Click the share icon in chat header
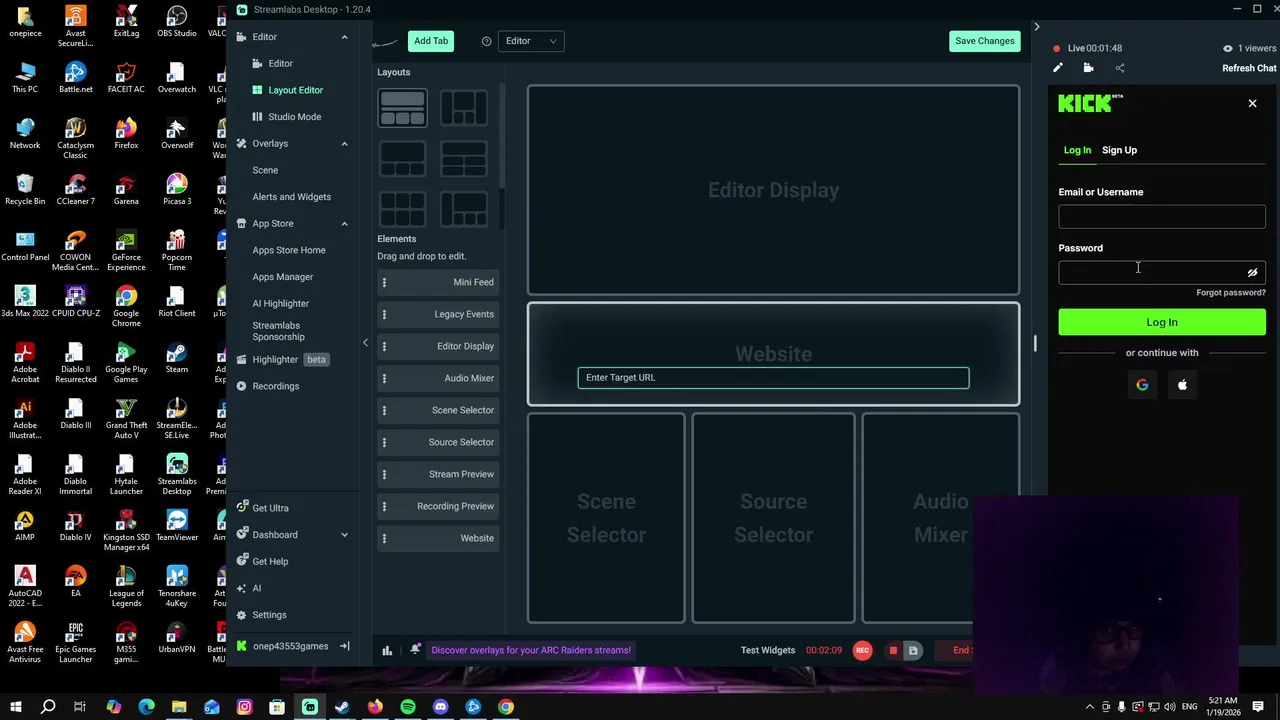Image resolution: width=1280 pixels, height=720 pixels. (1119, 68)
